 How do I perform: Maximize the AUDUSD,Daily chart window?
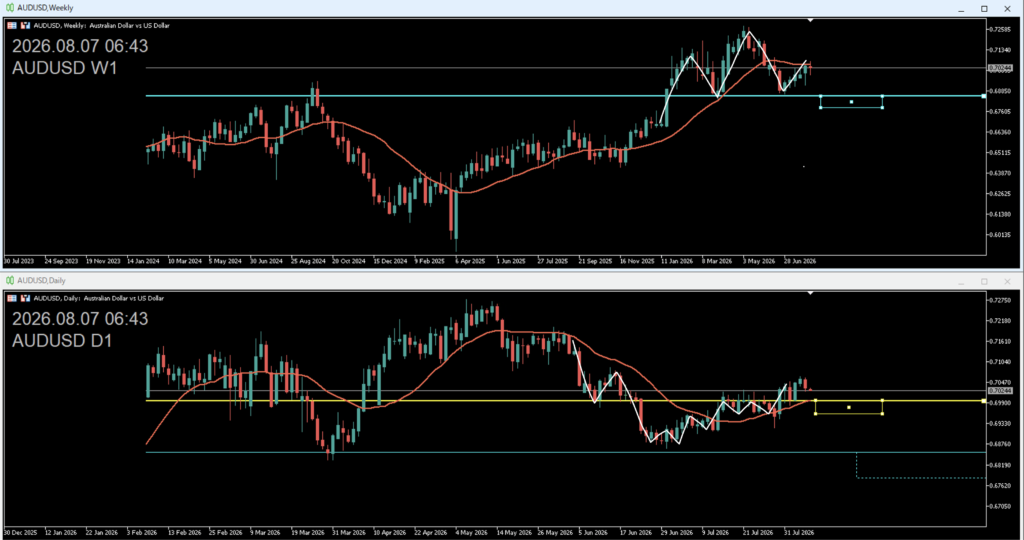(984, 281)
